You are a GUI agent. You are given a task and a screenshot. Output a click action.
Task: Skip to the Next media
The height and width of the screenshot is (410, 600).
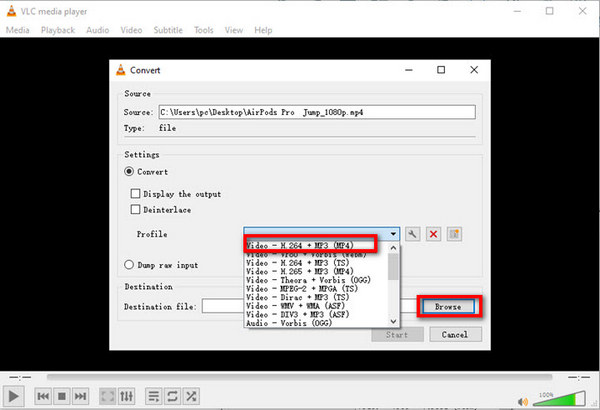tap(80, 396)
